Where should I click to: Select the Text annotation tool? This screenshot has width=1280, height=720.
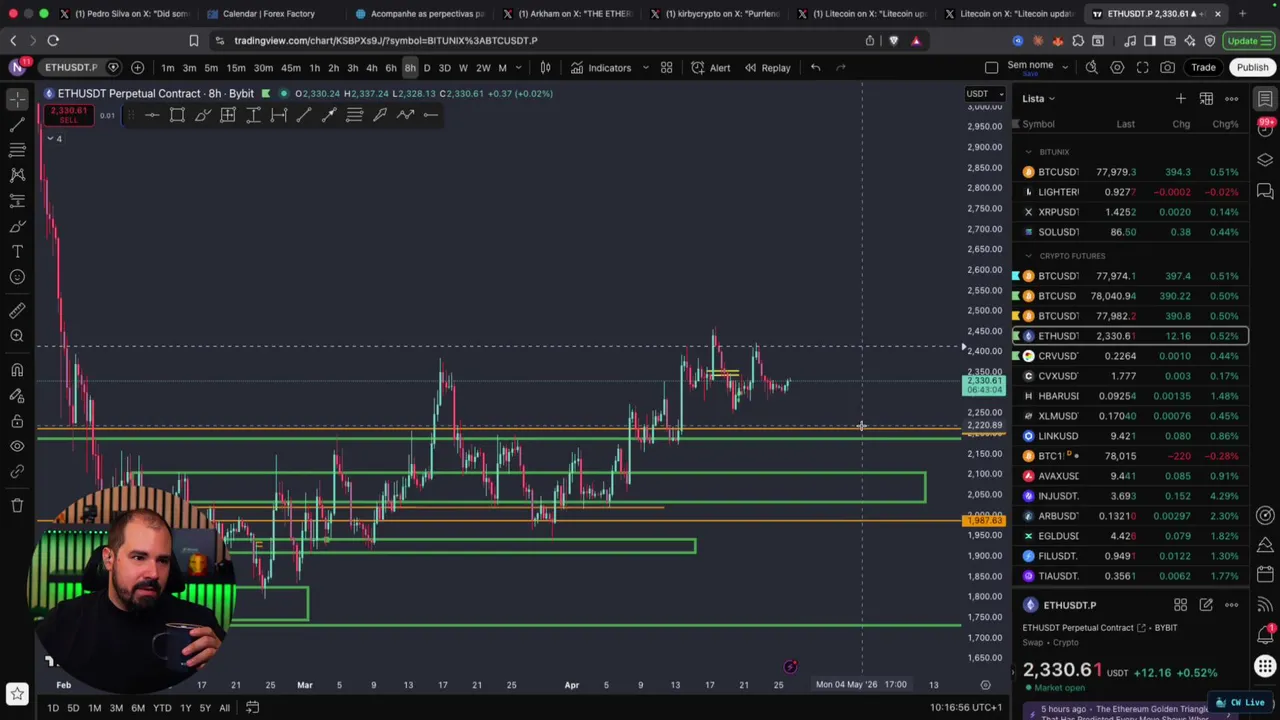17,251
